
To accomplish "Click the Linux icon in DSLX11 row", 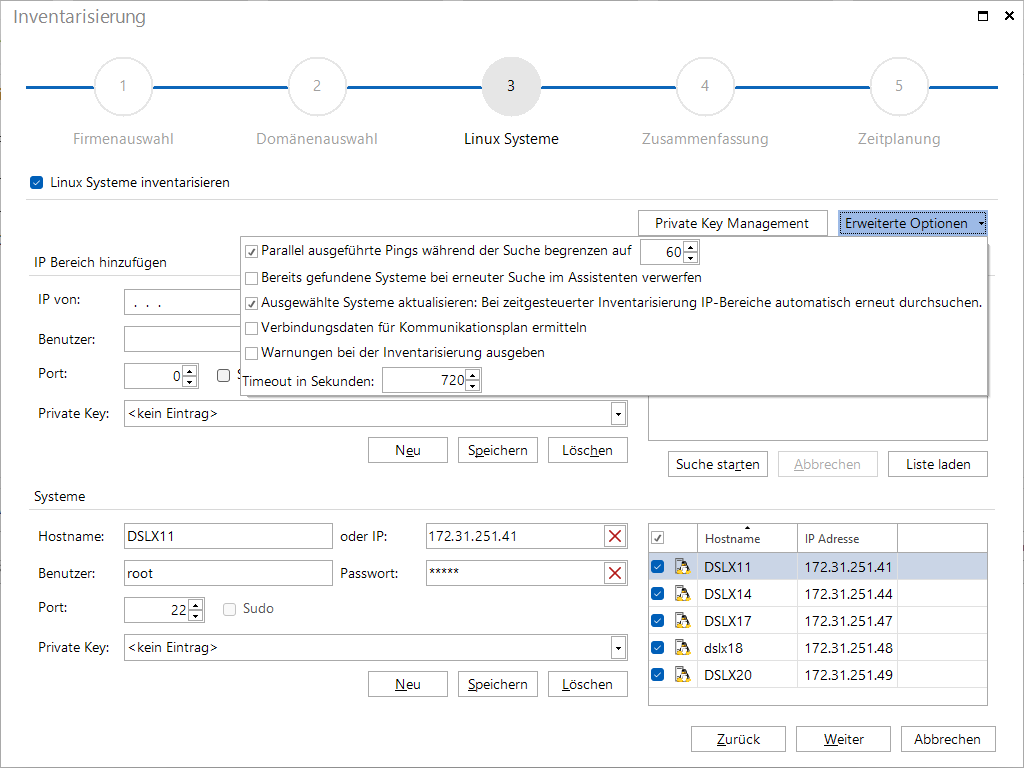I will [x=682, y=567].
